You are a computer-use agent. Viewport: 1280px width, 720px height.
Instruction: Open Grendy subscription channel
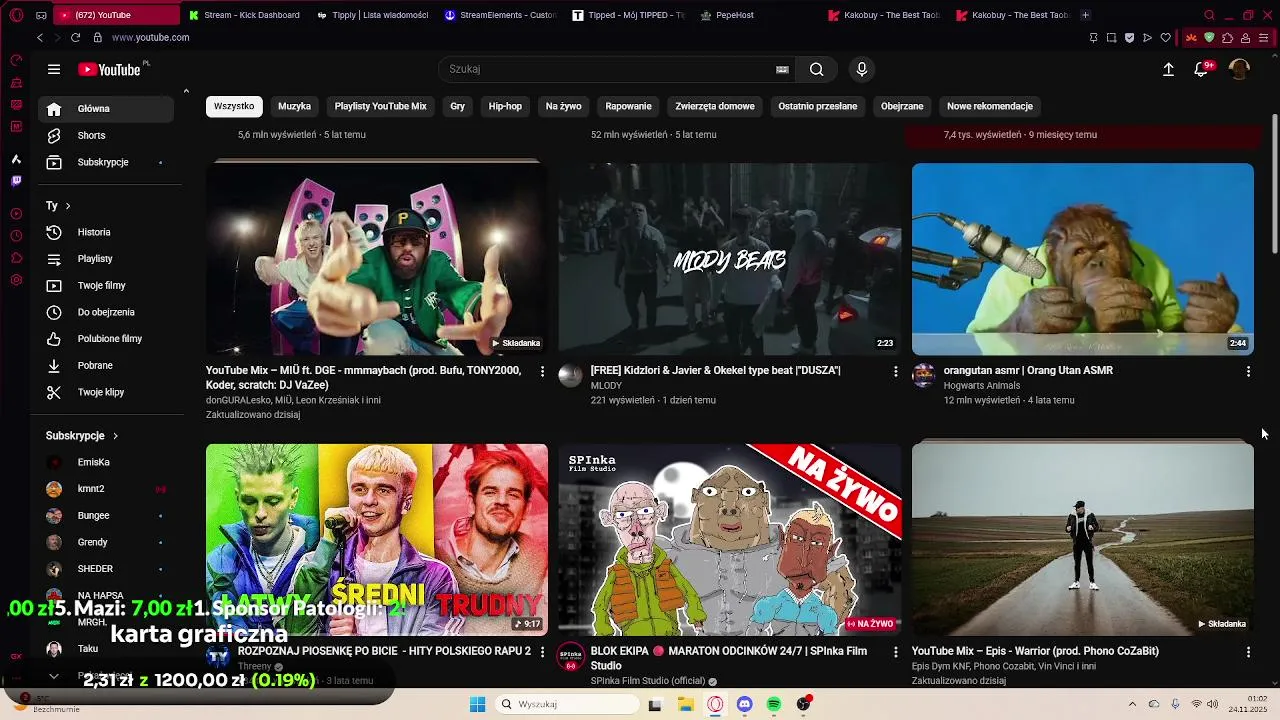click(106, 542)
